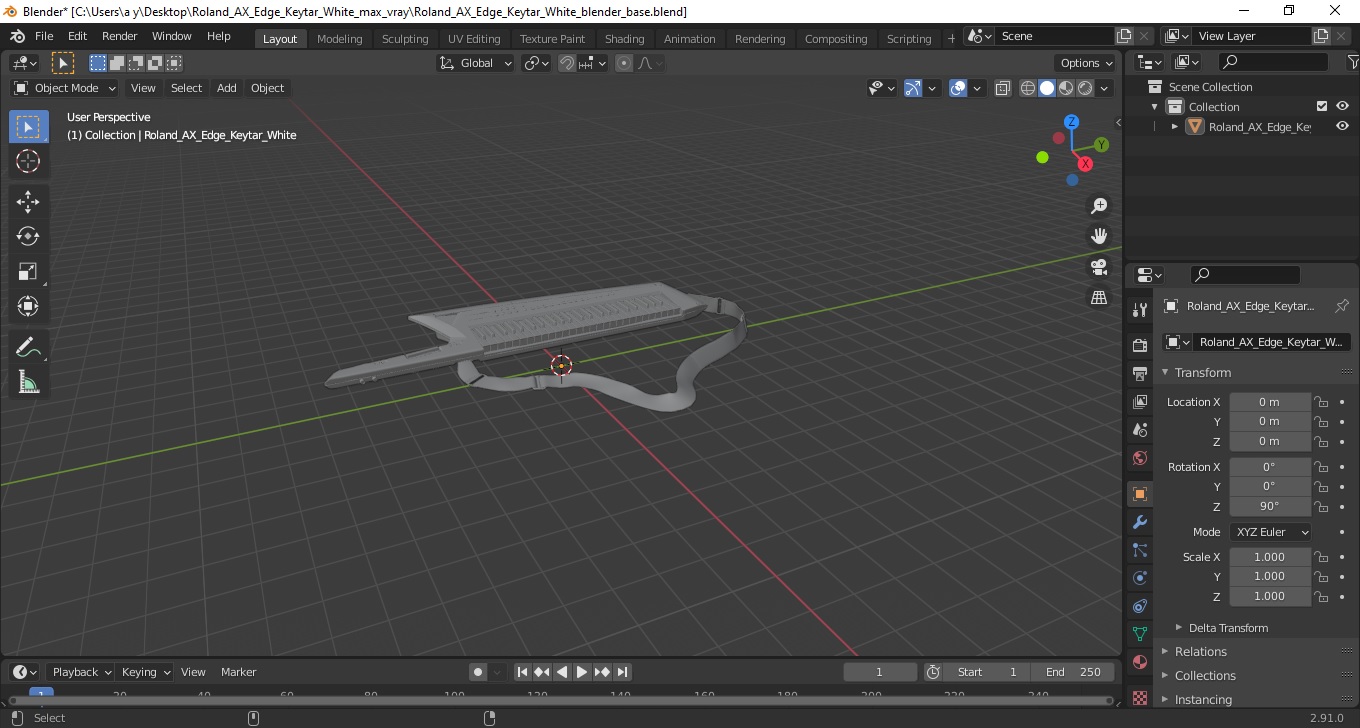
Task: Open the Modifier properties wrench tab
Action: click(x=1139, y=522)
